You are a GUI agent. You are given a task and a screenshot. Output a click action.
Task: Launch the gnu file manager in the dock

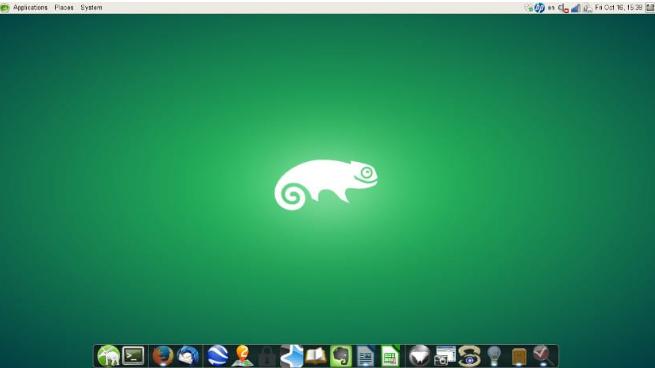click(x=108, y=356)
